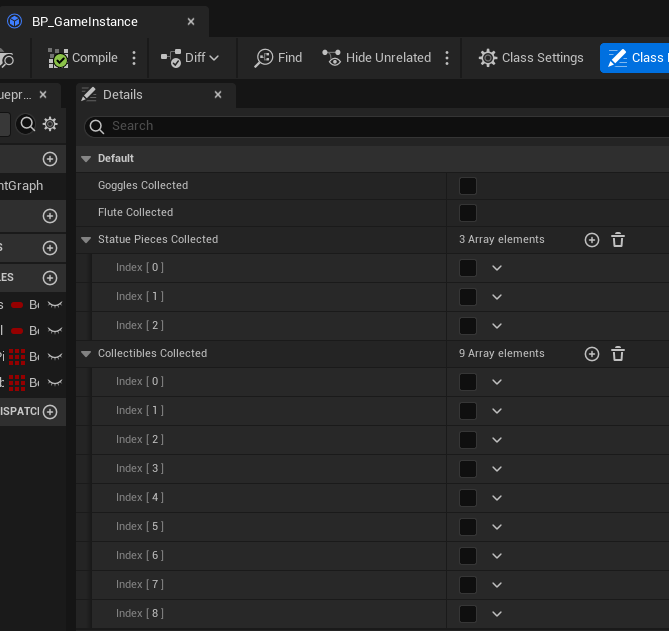
Task: Add element to Statue Pieces Collected array
Action: [x=592, y=240]
